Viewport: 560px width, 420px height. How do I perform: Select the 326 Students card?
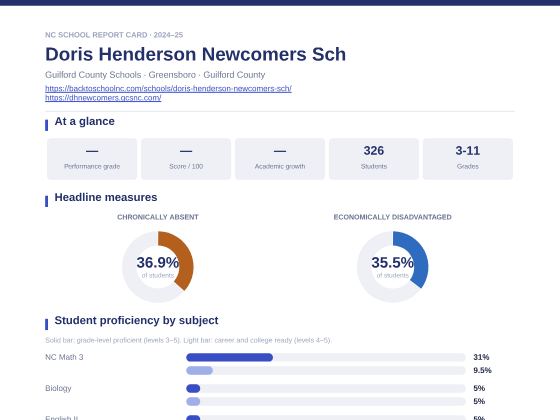[x=374, y=159]
